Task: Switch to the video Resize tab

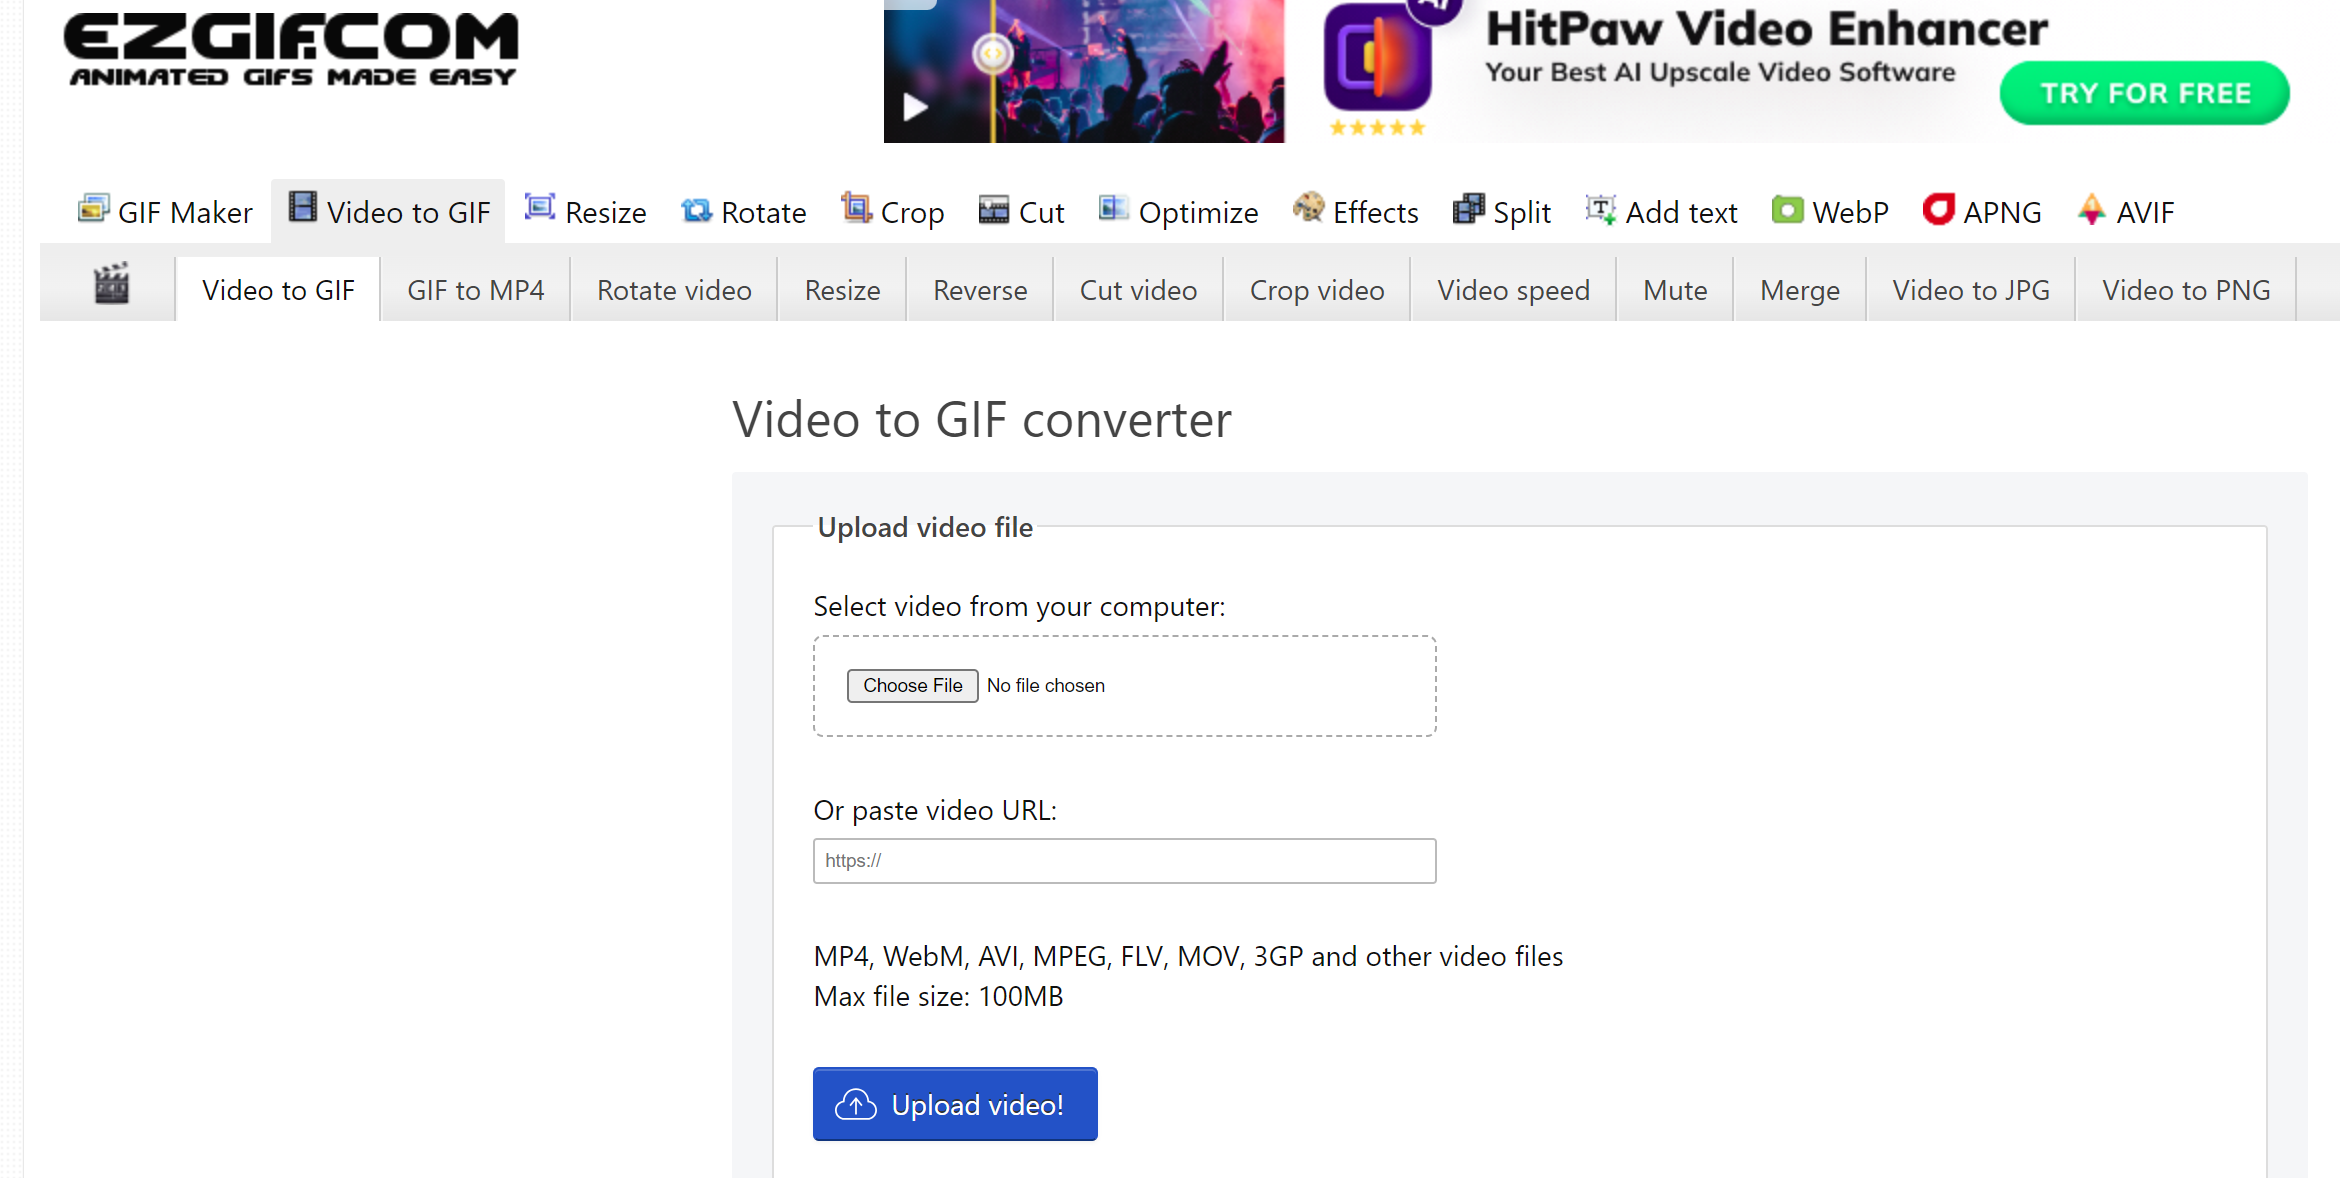Action: coord(842,289)
